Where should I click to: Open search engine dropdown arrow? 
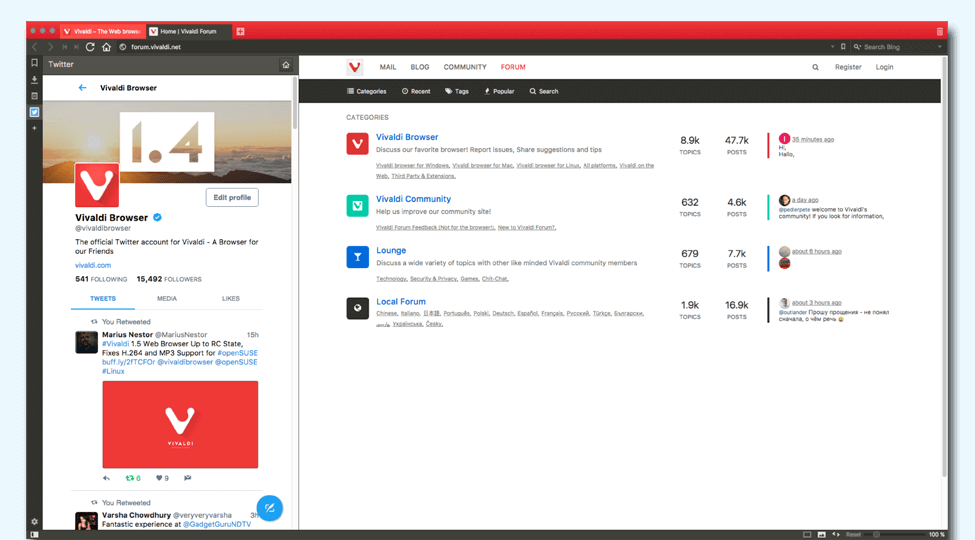coord(940,47)
